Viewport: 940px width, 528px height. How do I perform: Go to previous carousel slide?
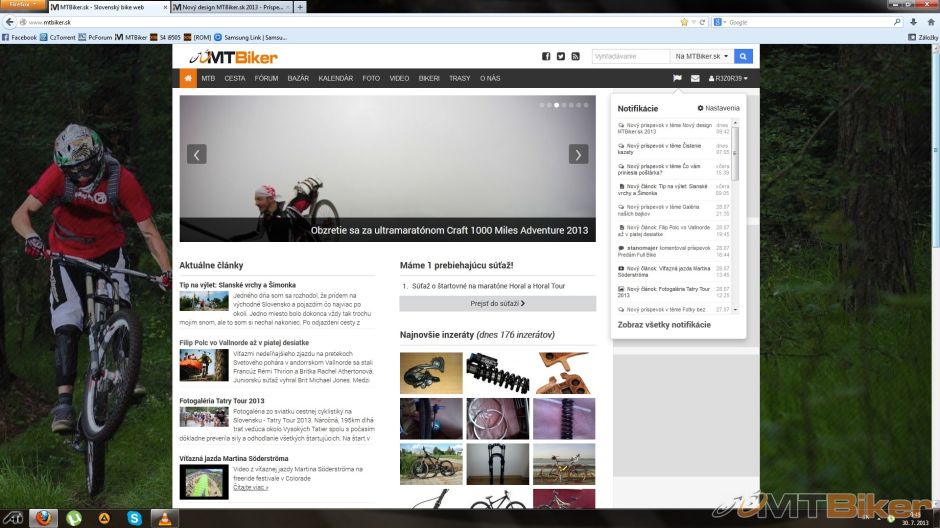coord(197,154)
